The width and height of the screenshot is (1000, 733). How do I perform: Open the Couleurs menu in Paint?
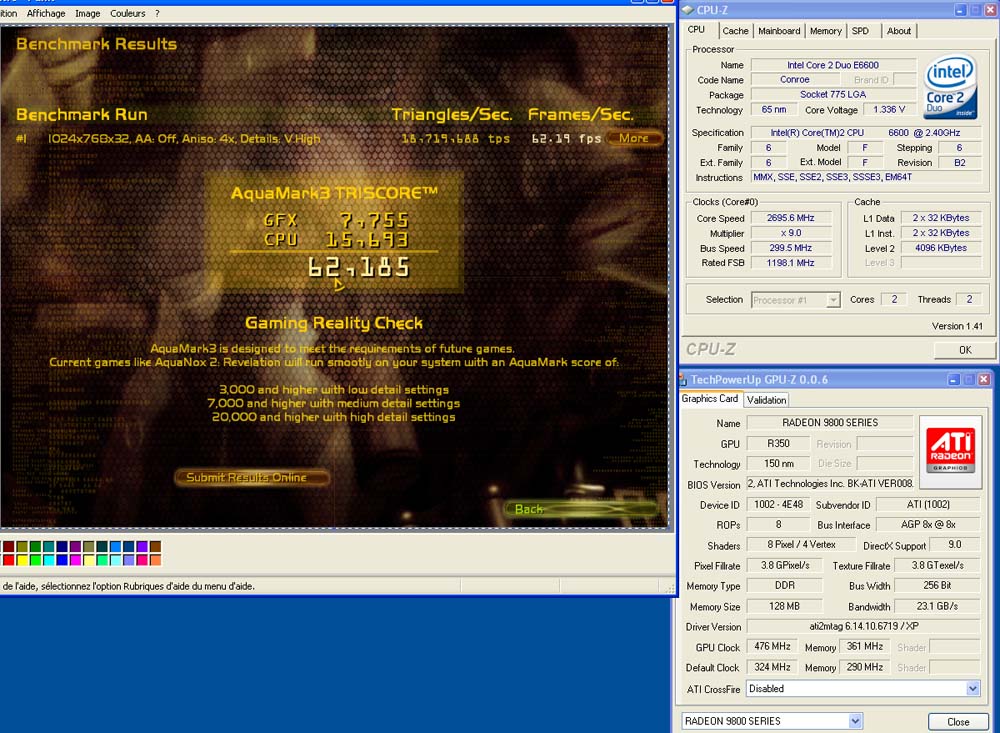(128, 13)
